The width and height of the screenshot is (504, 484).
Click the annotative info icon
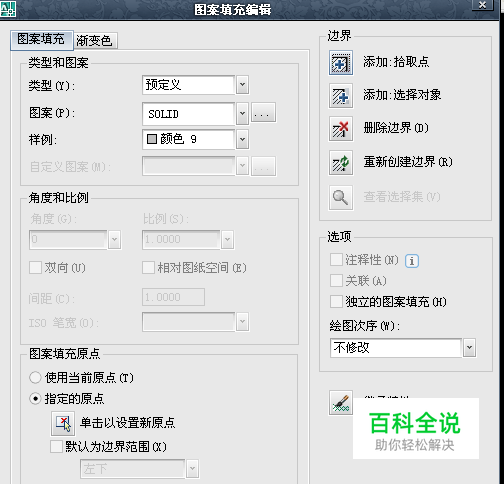point(412,261)
